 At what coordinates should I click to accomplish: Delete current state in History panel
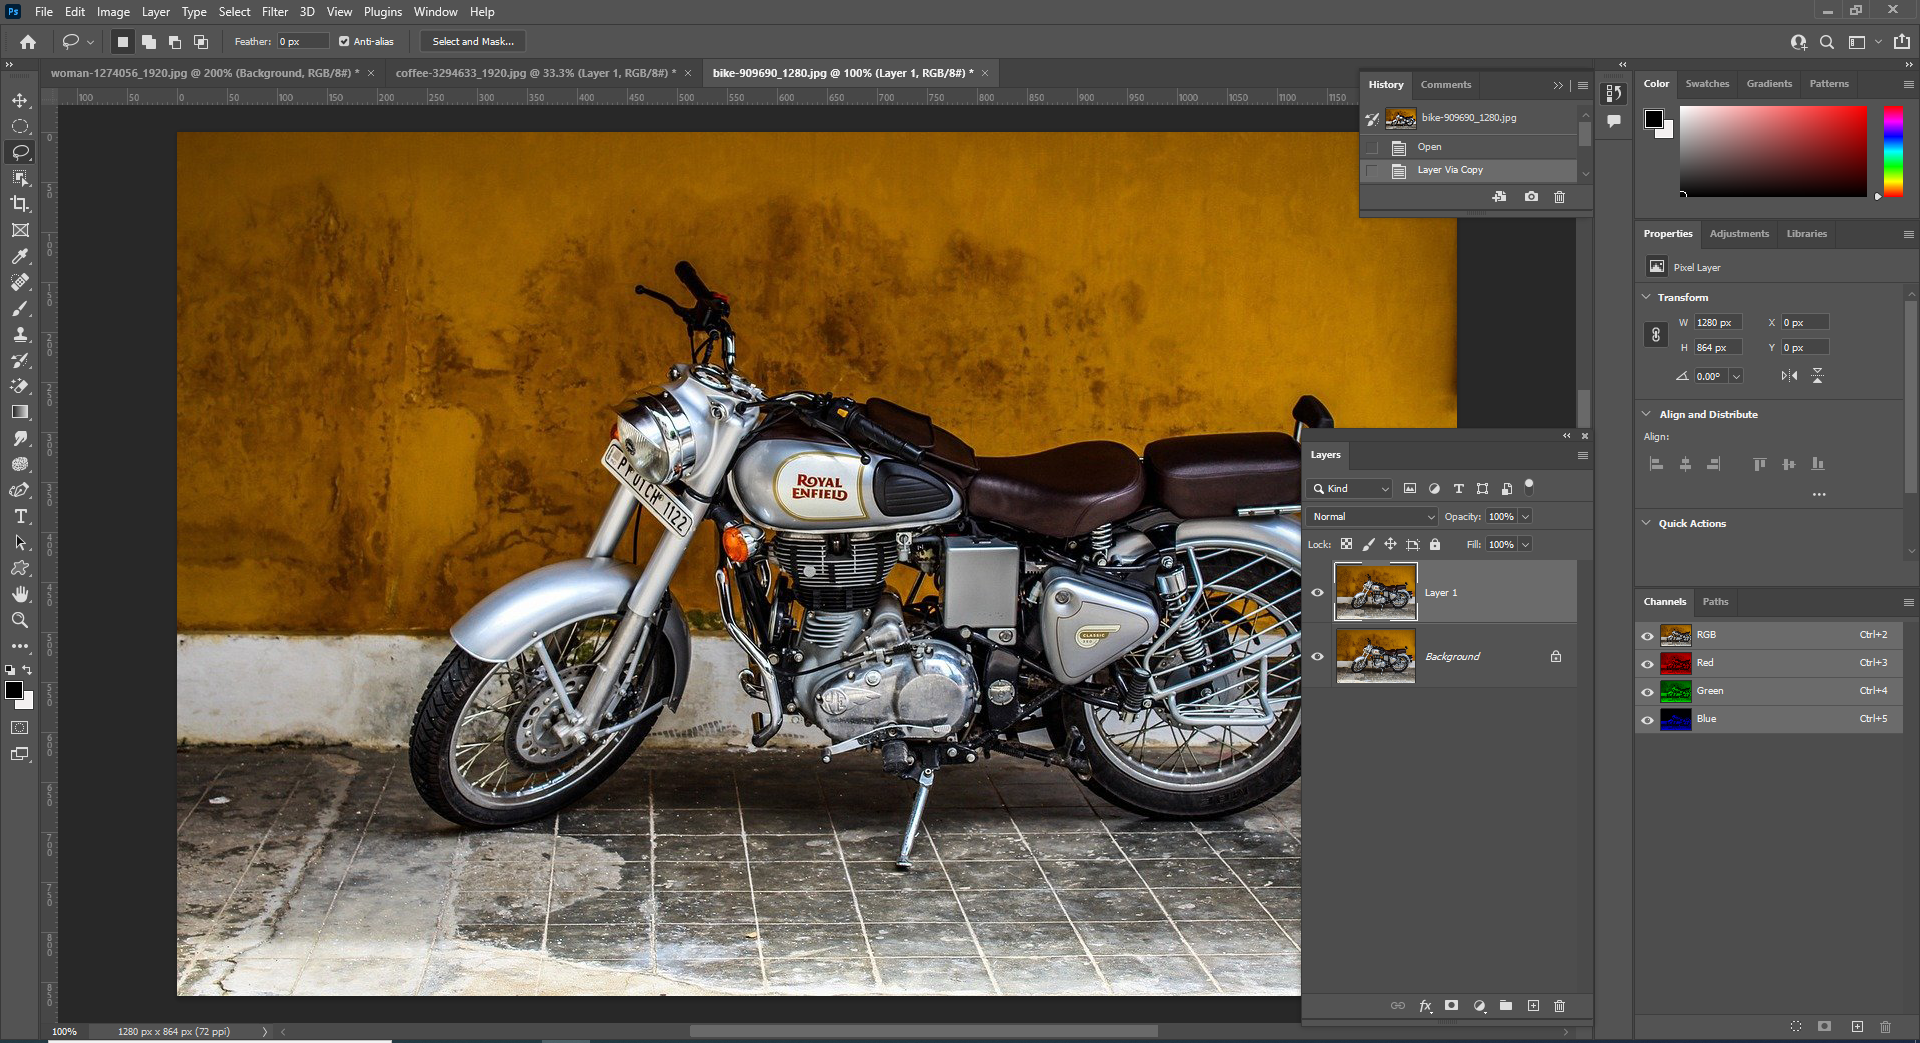pyautogui.click(x=1559, y=197)
